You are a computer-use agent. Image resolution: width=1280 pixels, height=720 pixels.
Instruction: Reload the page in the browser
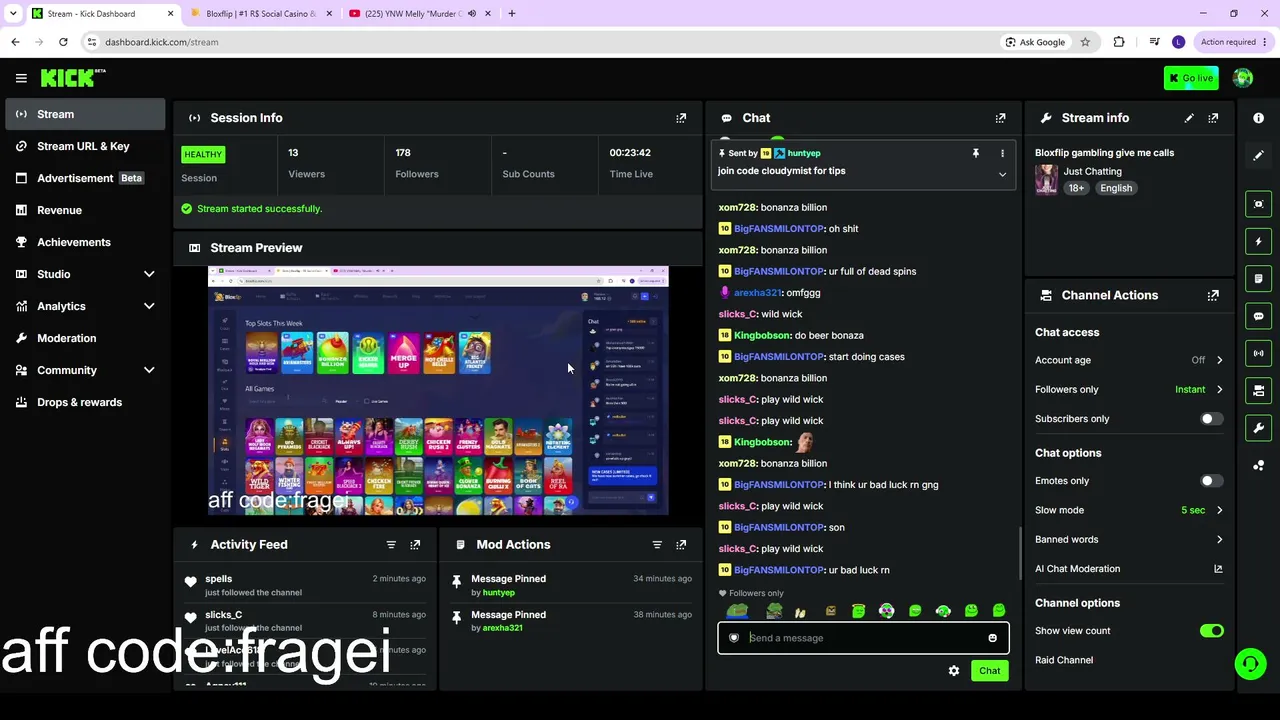point(63,42)
